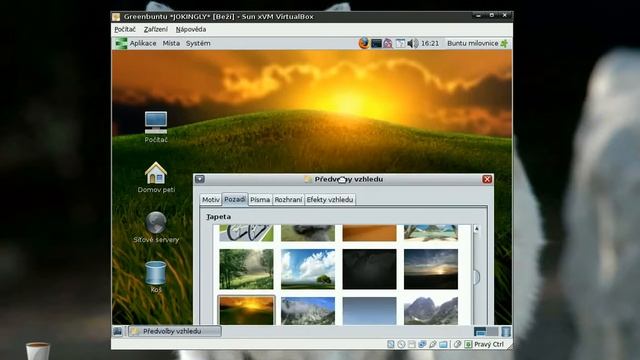This screenshot has width=640, height=360.
Task: Switch to the first workspace in switcher
Action: click(x=480, y=331)
